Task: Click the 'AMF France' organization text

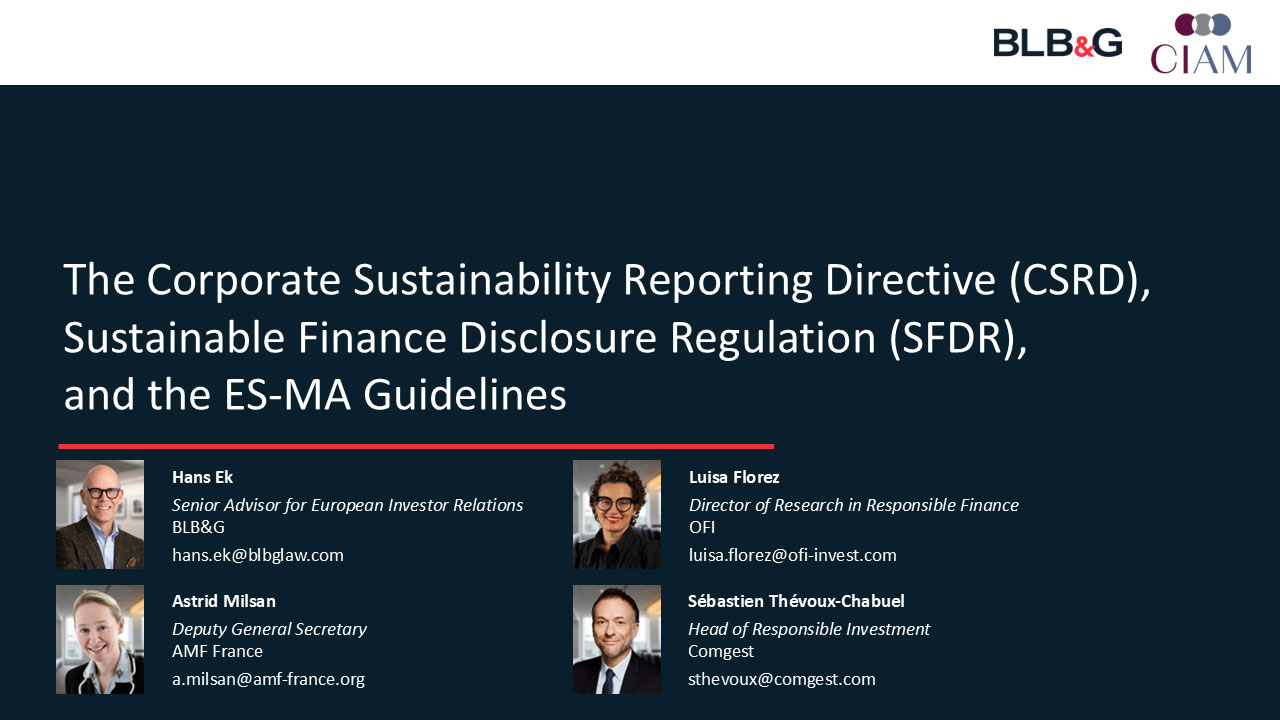Action: 217,651
